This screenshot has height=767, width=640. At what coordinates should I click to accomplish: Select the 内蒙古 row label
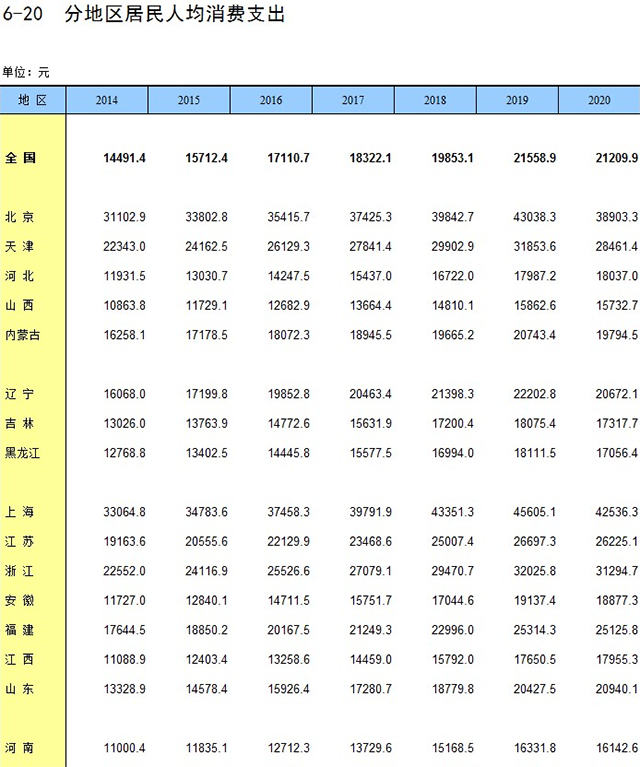23,335
